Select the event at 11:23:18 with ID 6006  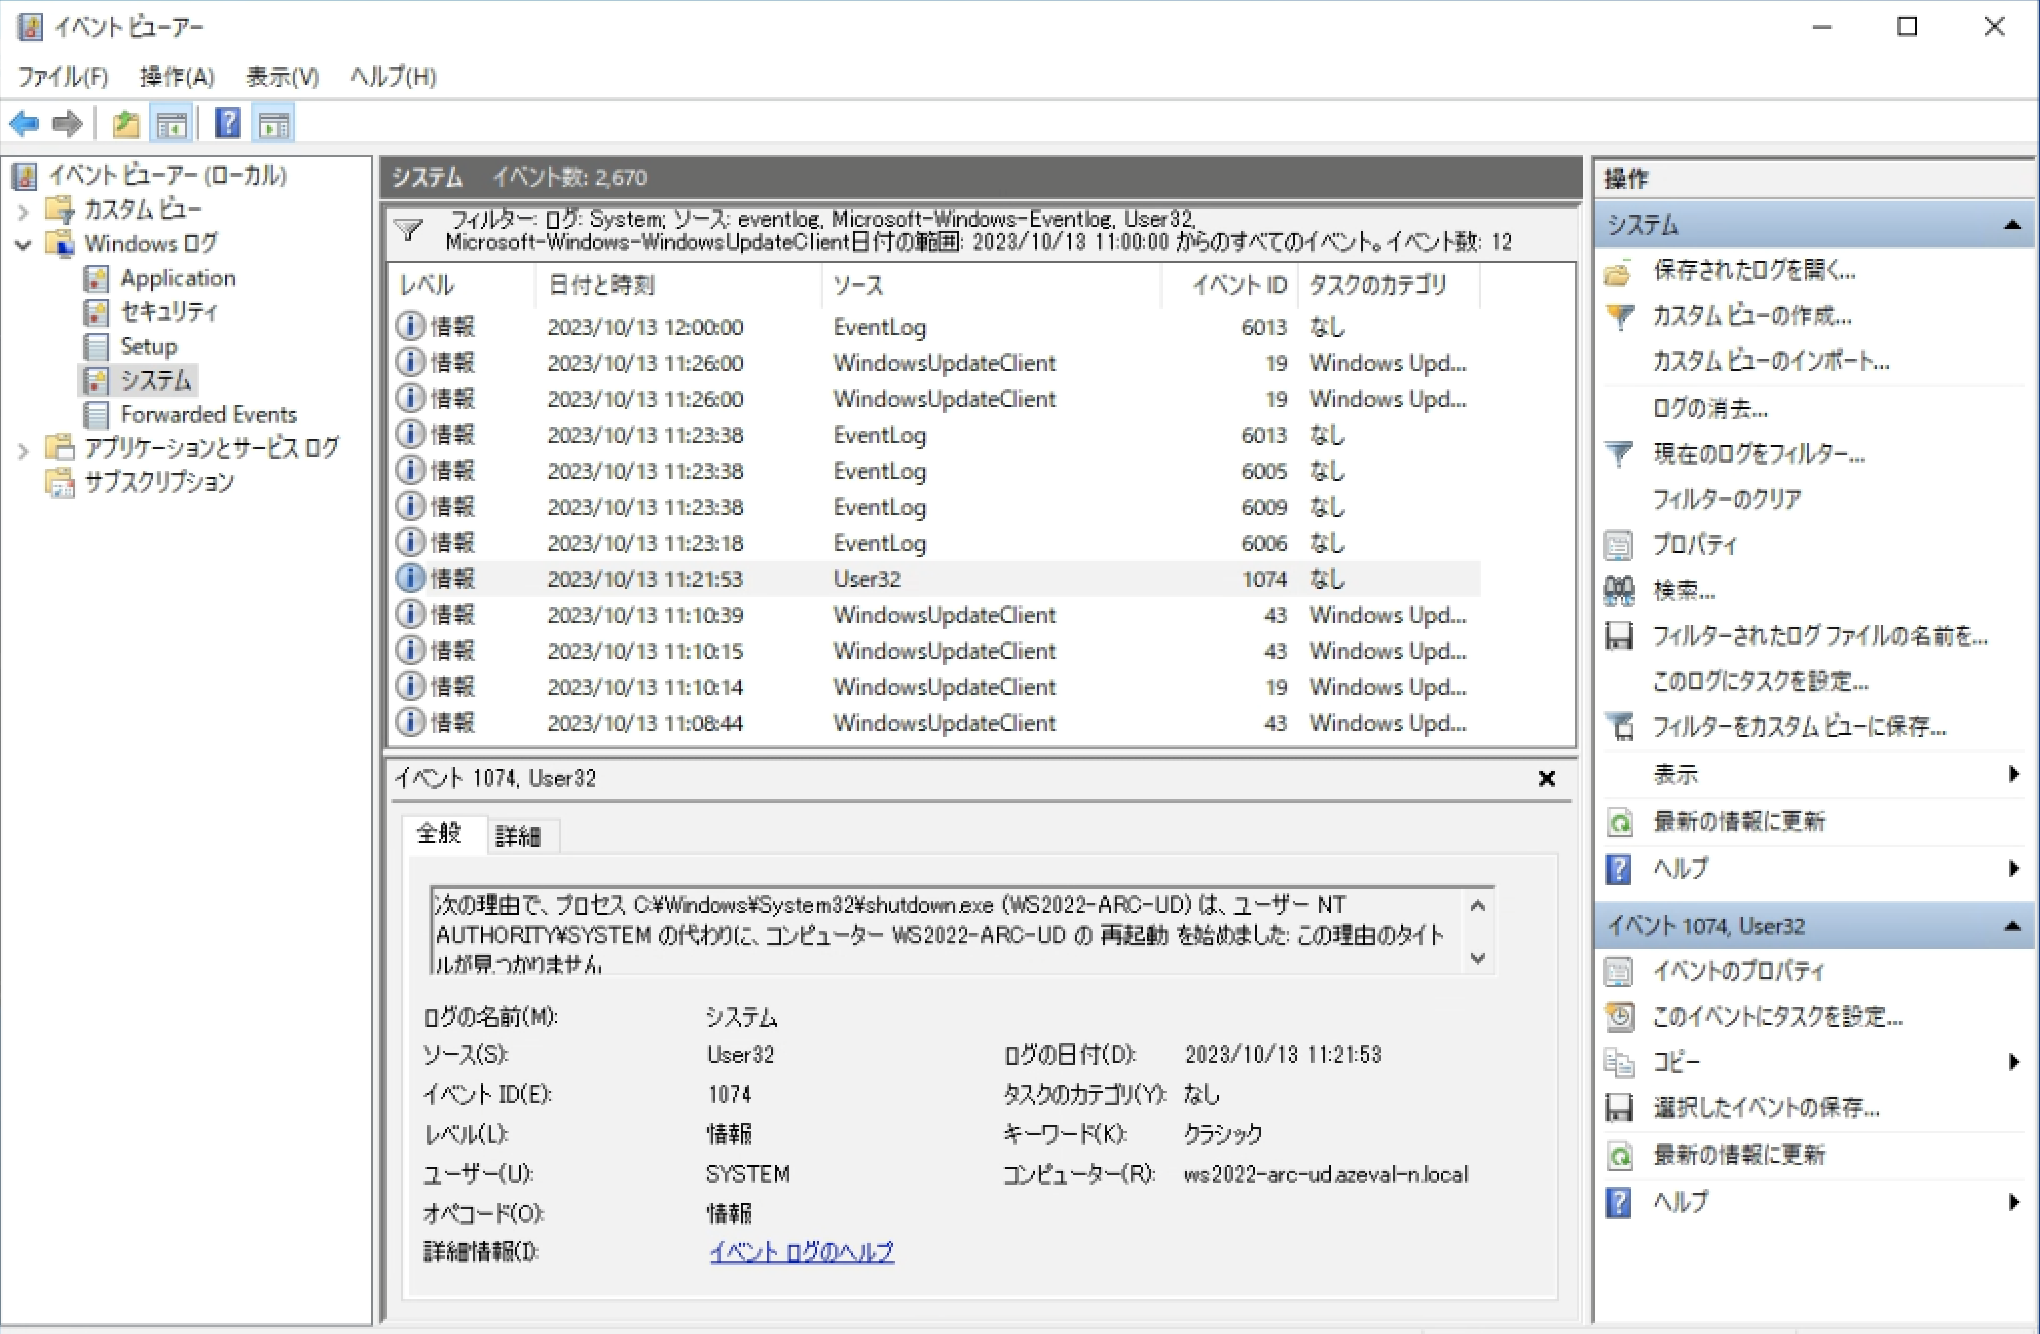(x=936, y=543)
